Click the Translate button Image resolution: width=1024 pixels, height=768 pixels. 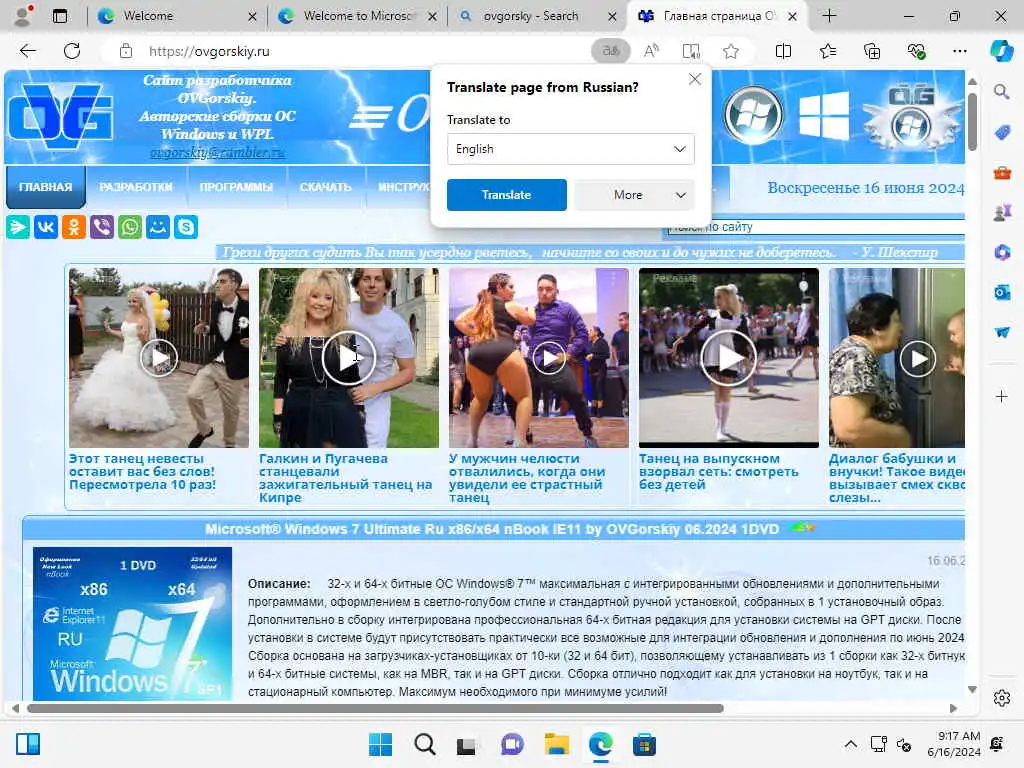(x=506, y=195)
